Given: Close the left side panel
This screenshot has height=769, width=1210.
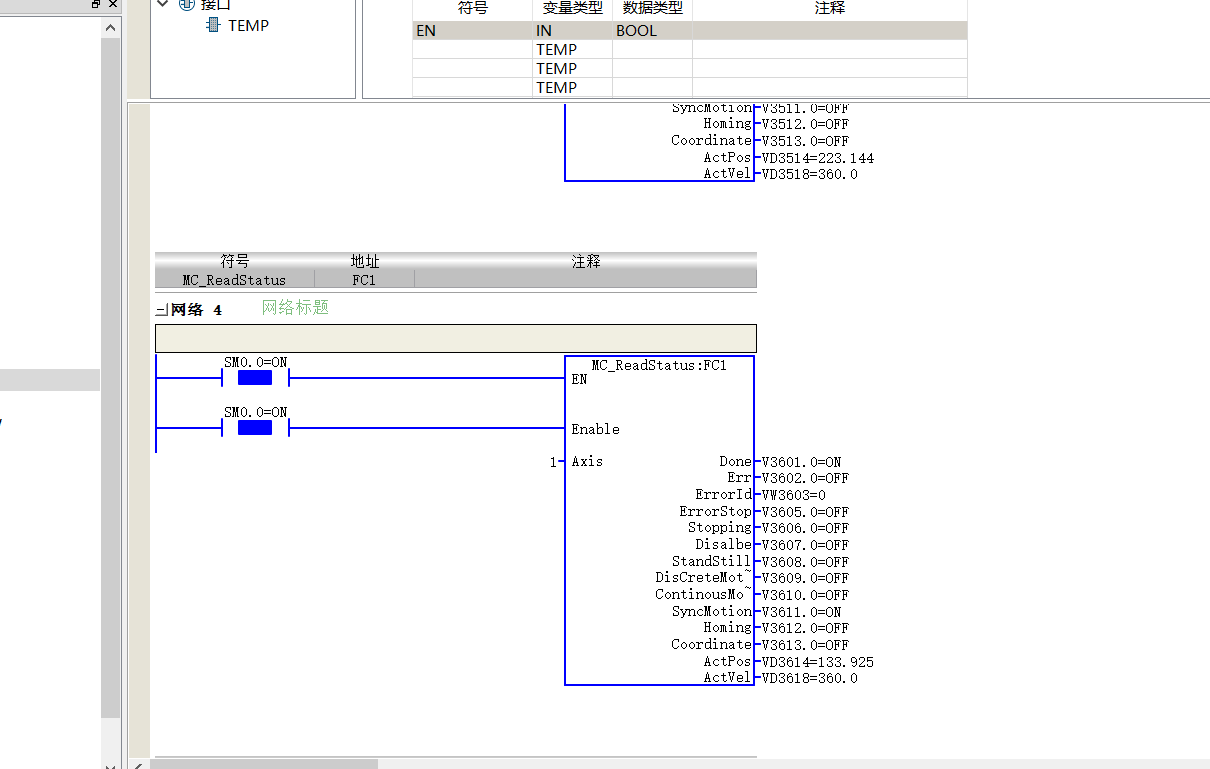Looking at the screenshot, I should 112,4.
